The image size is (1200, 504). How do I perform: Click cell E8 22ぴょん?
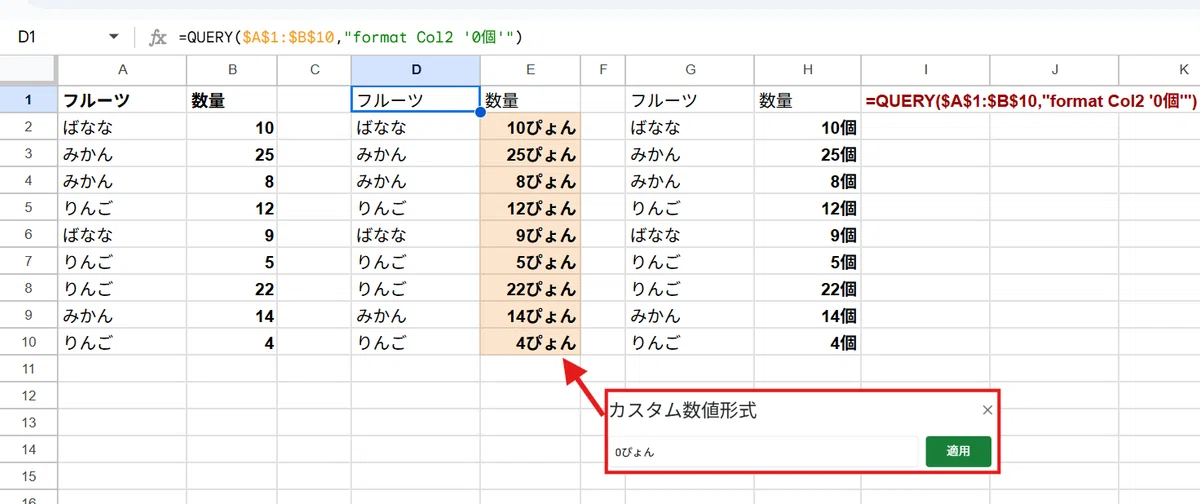click(530, 289)
